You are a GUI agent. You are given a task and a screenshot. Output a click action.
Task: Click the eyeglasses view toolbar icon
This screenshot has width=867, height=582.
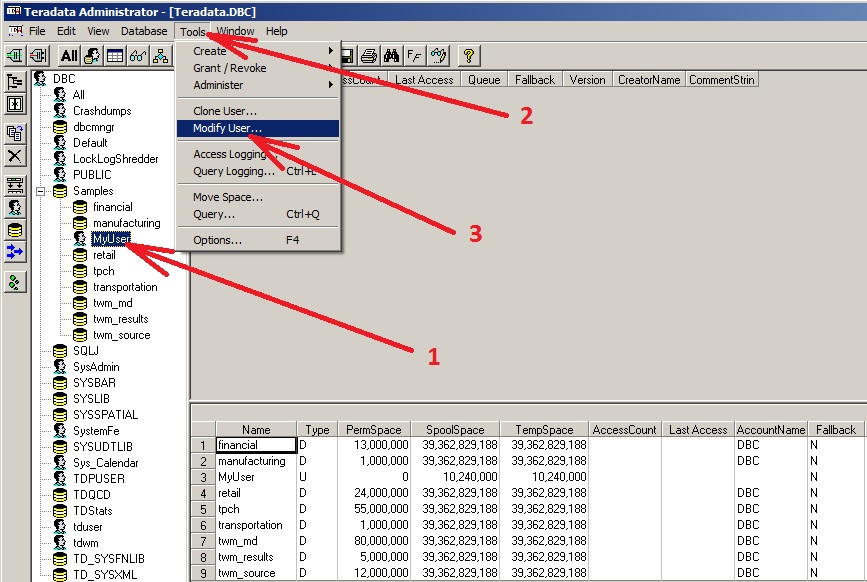pyautogui.click(x=138, y=56)
